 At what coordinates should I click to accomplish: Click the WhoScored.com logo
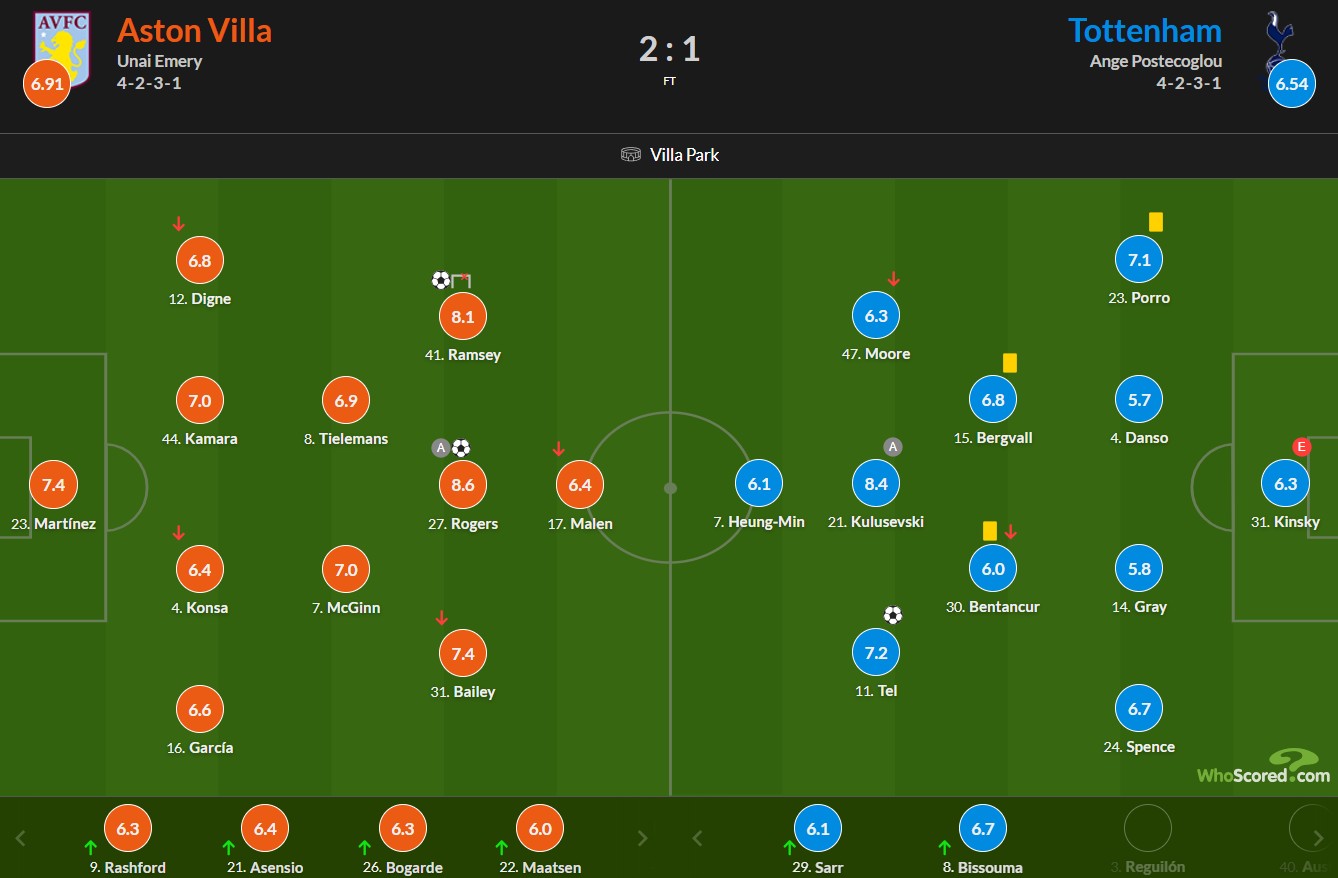pos(1264,766)
